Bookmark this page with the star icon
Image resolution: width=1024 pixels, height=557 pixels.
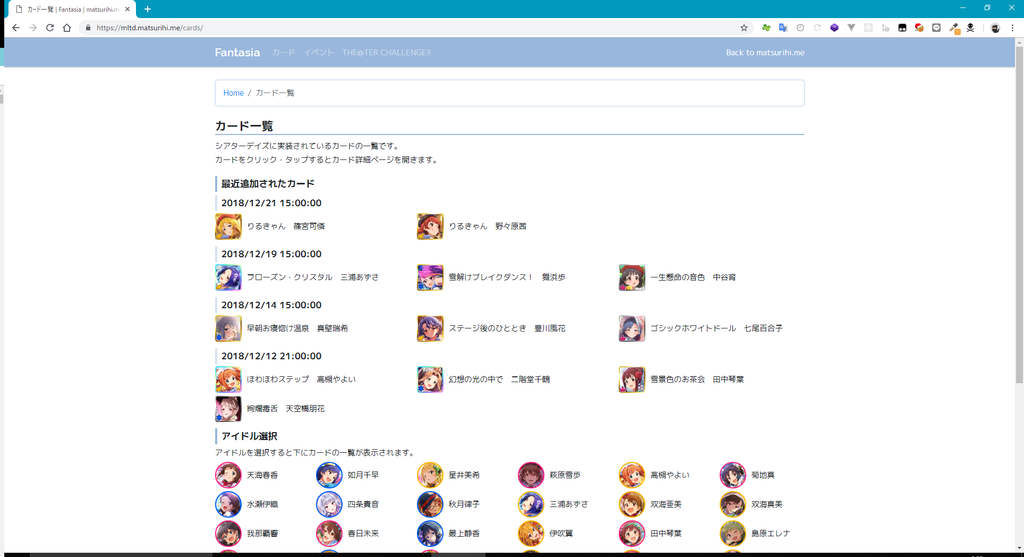[x=744, y=28]
